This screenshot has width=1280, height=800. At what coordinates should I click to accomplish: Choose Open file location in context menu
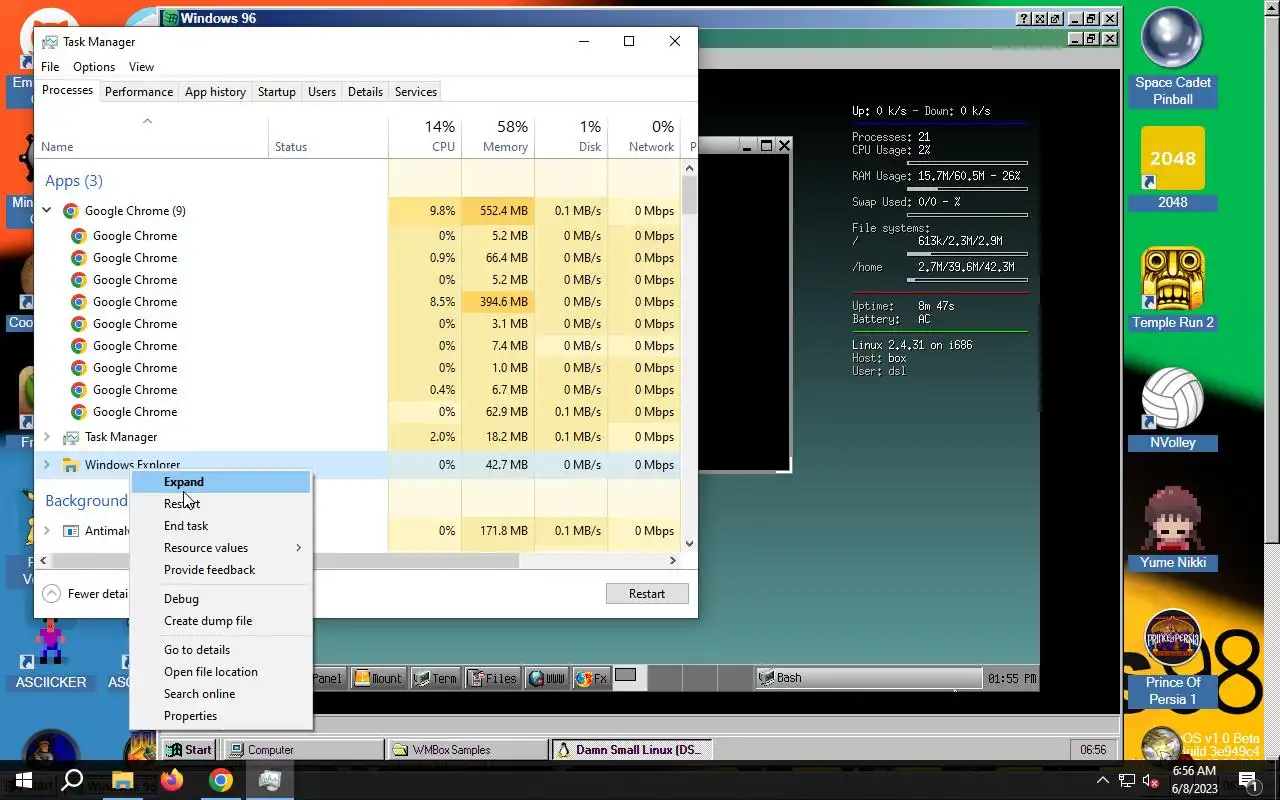[x=221, y=672]
